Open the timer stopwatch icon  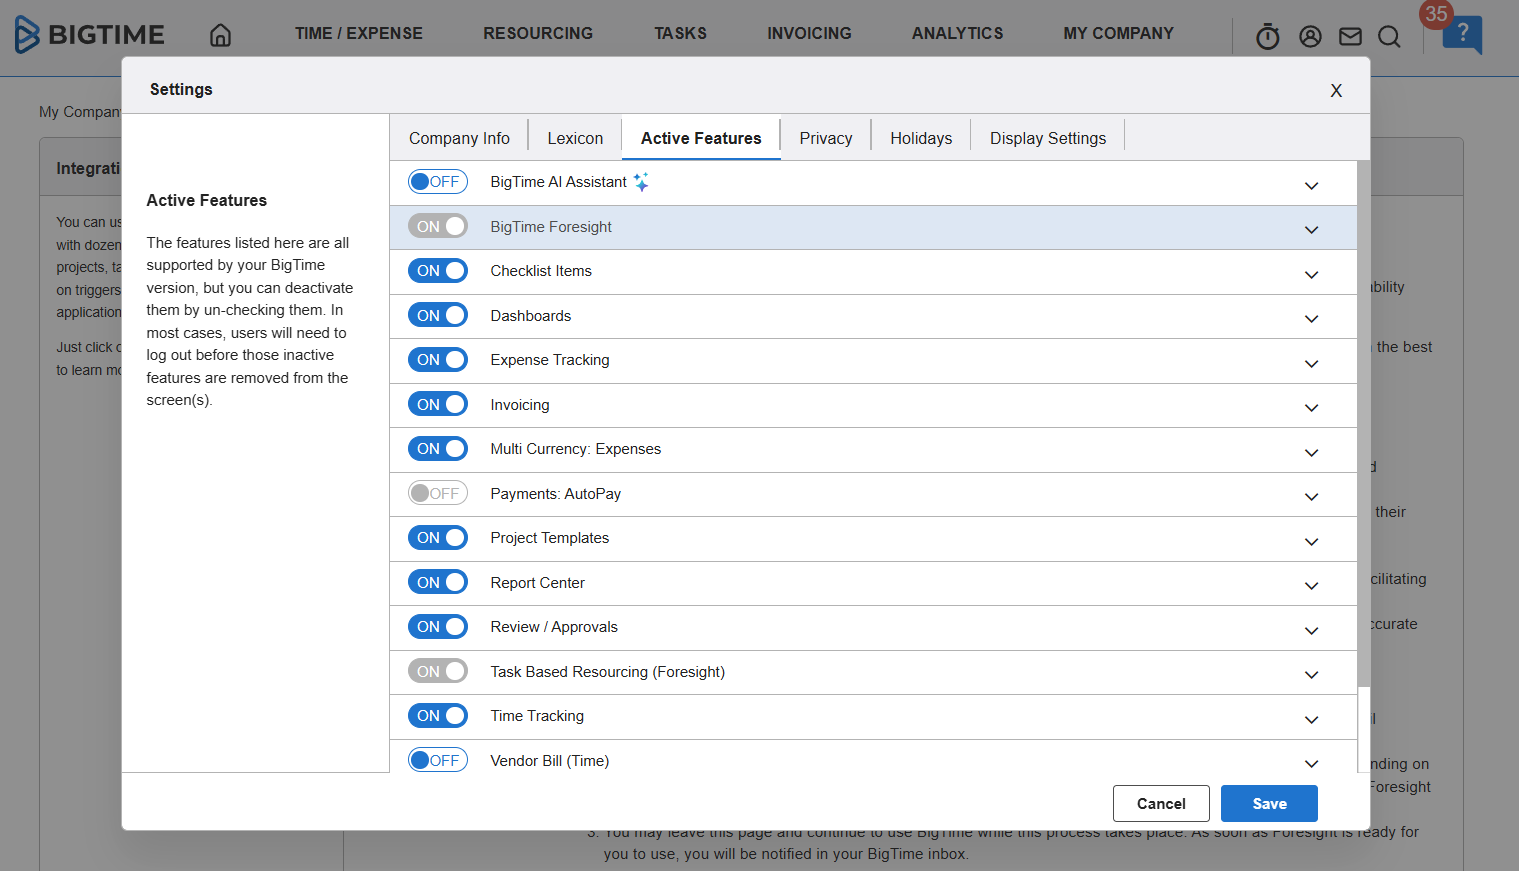[1268, 37]
